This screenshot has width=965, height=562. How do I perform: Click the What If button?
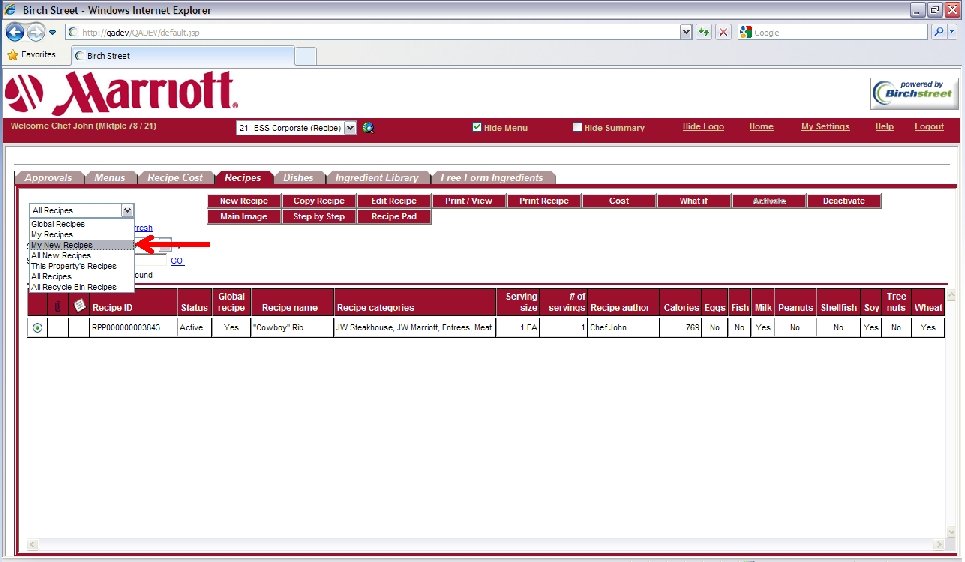tap(694, 201)
